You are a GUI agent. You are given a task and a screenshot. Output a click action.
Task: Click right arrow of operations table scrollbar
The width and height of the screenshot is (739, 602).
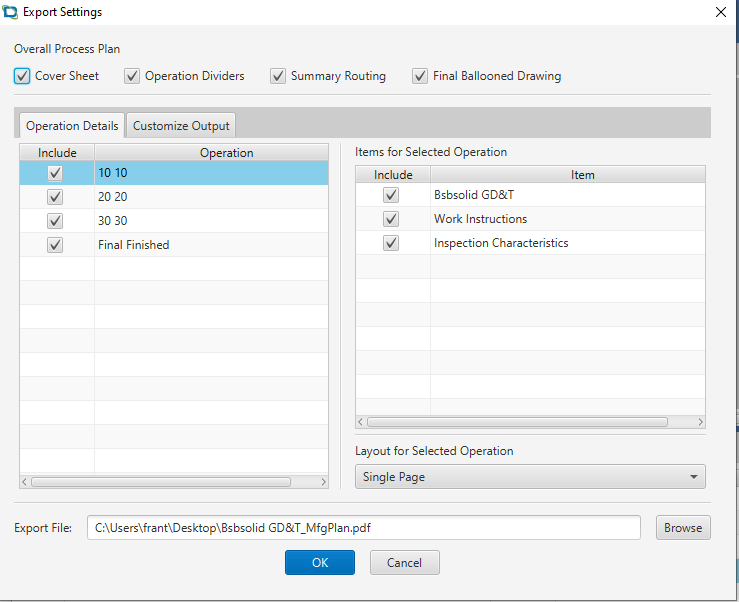tap(323, 482)
